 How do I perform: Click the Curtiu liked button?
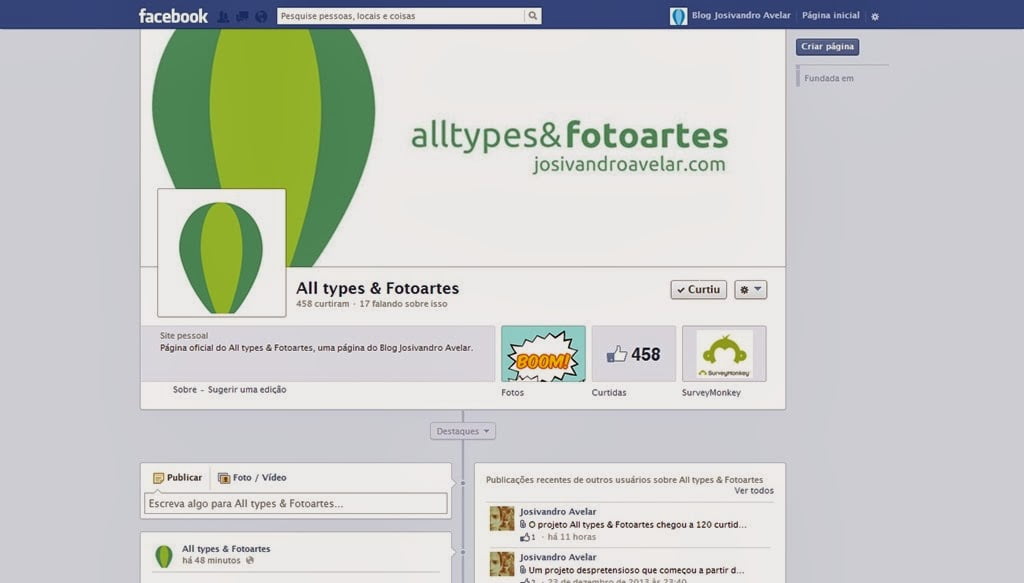(699, 289)
